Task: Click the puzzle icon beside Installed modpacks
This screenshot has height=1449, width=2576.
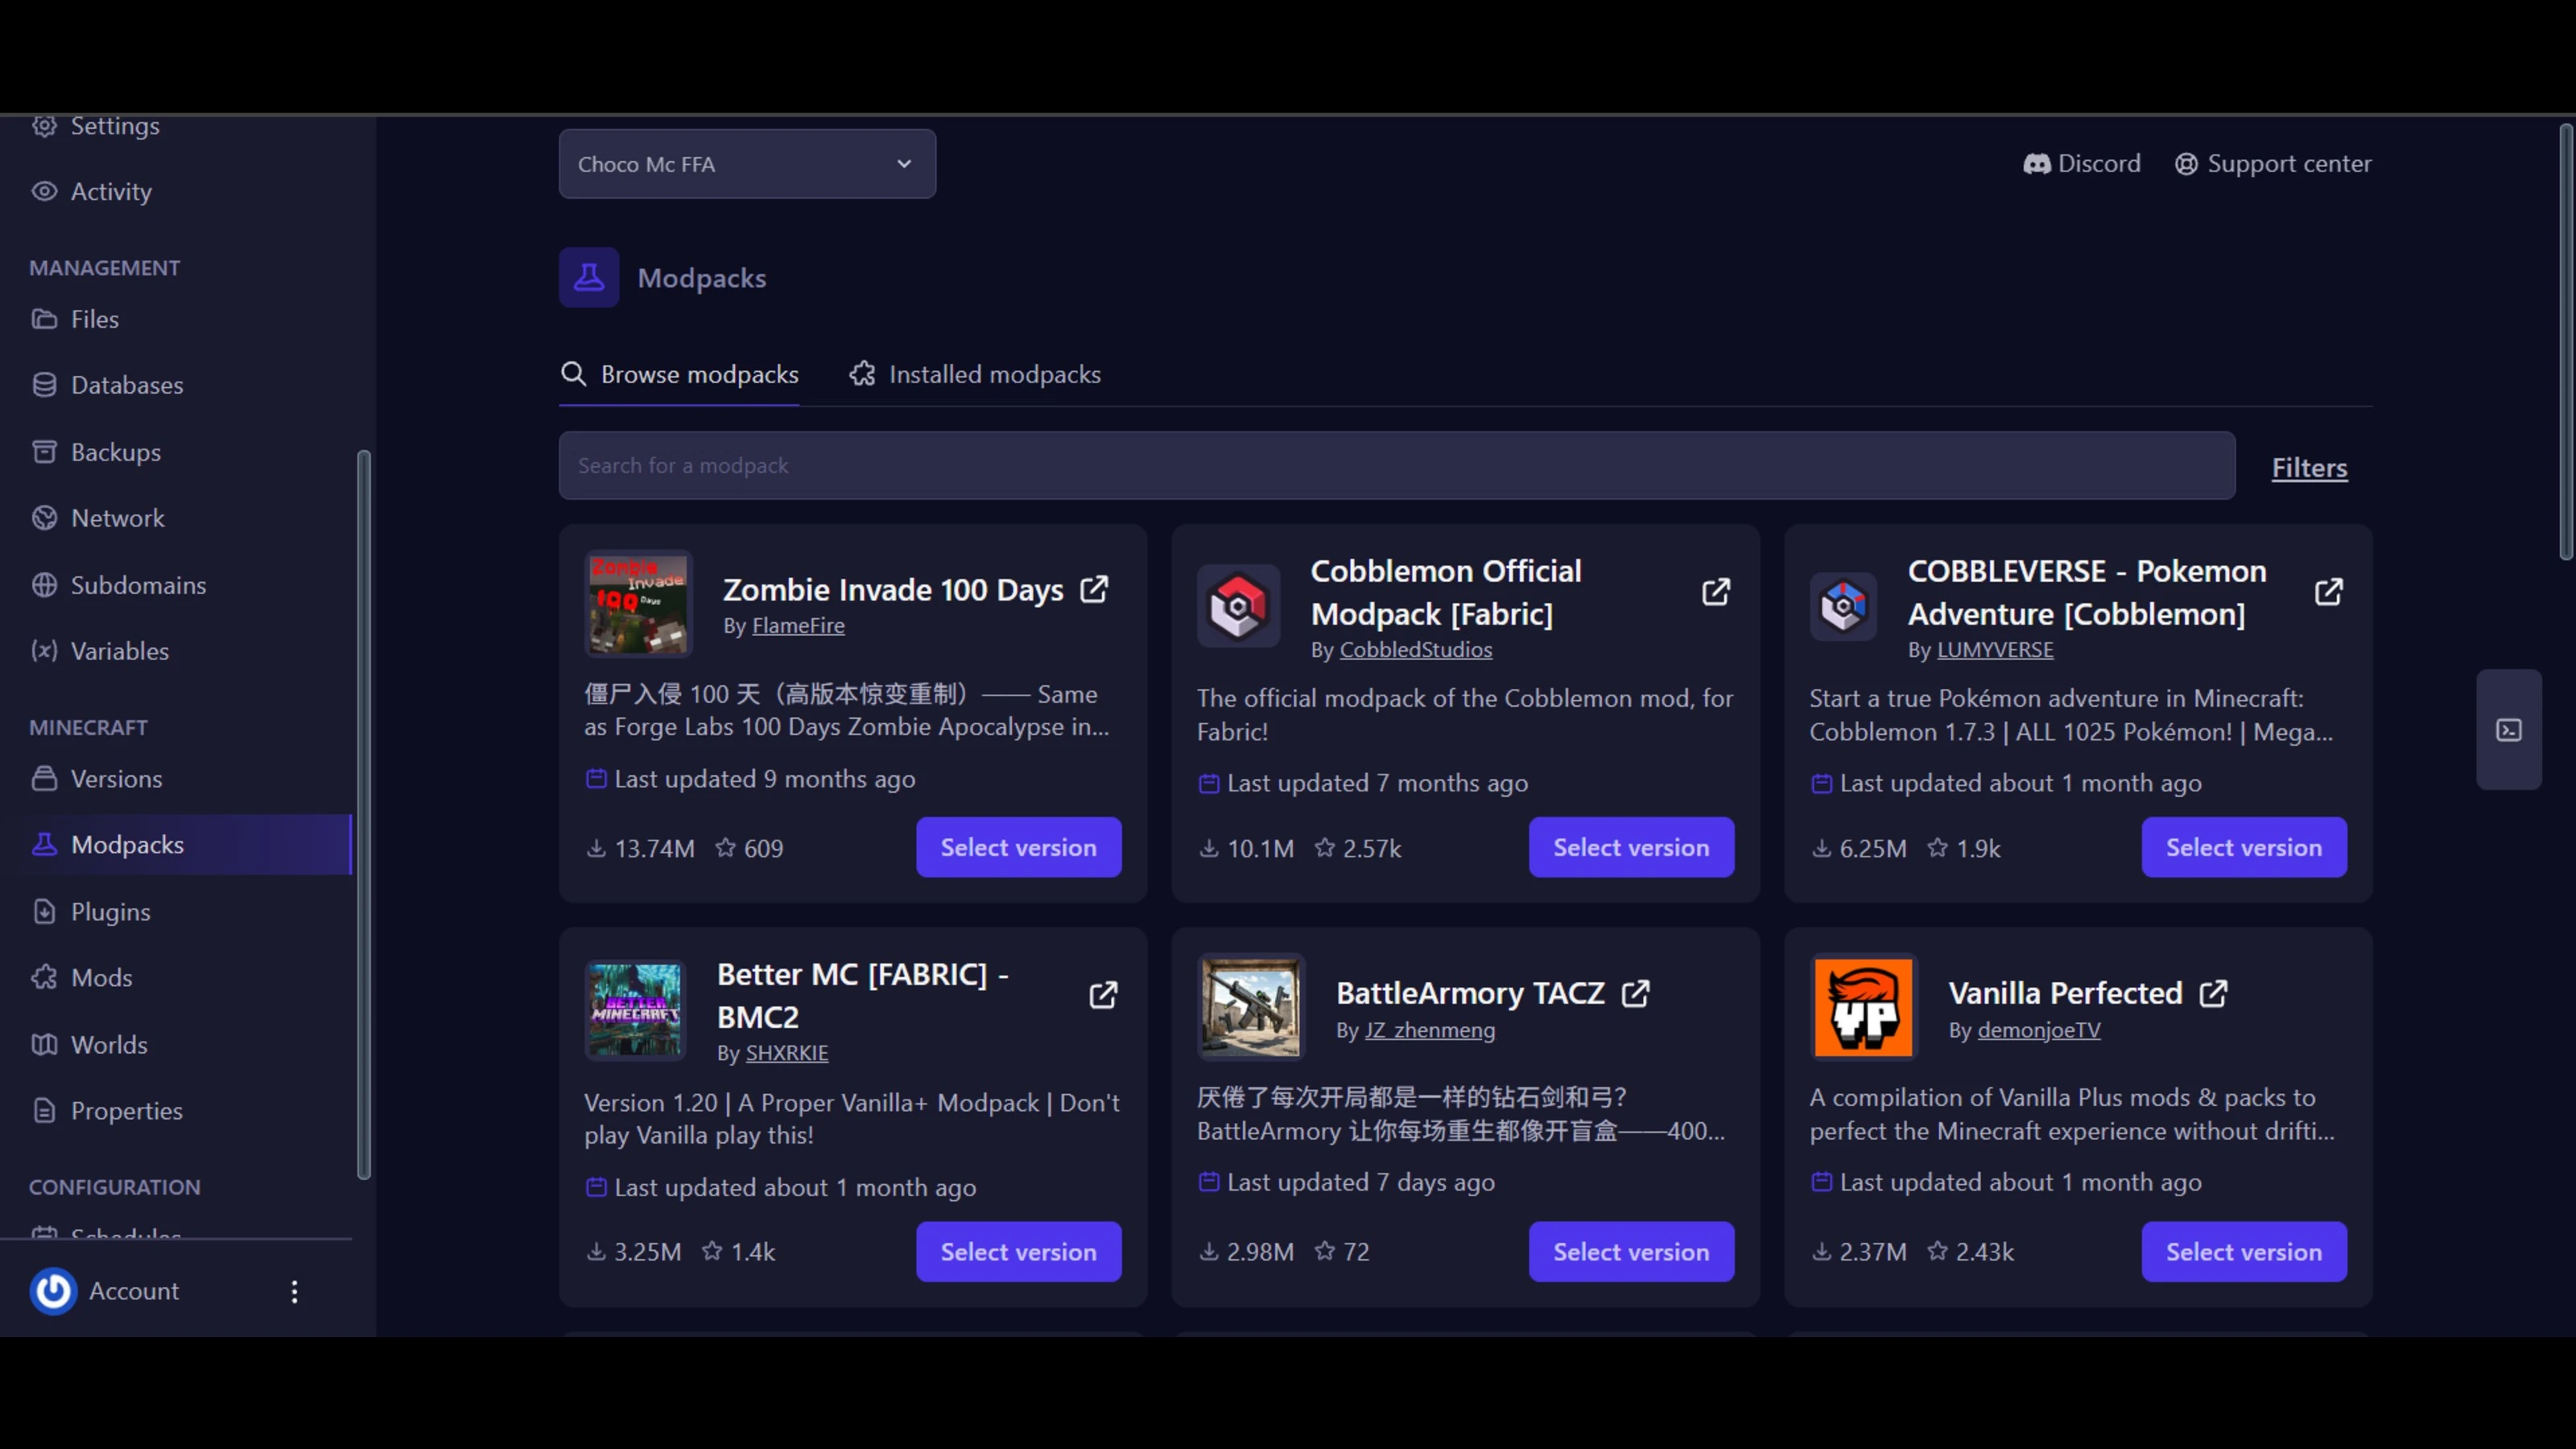Action: [862, 374]
